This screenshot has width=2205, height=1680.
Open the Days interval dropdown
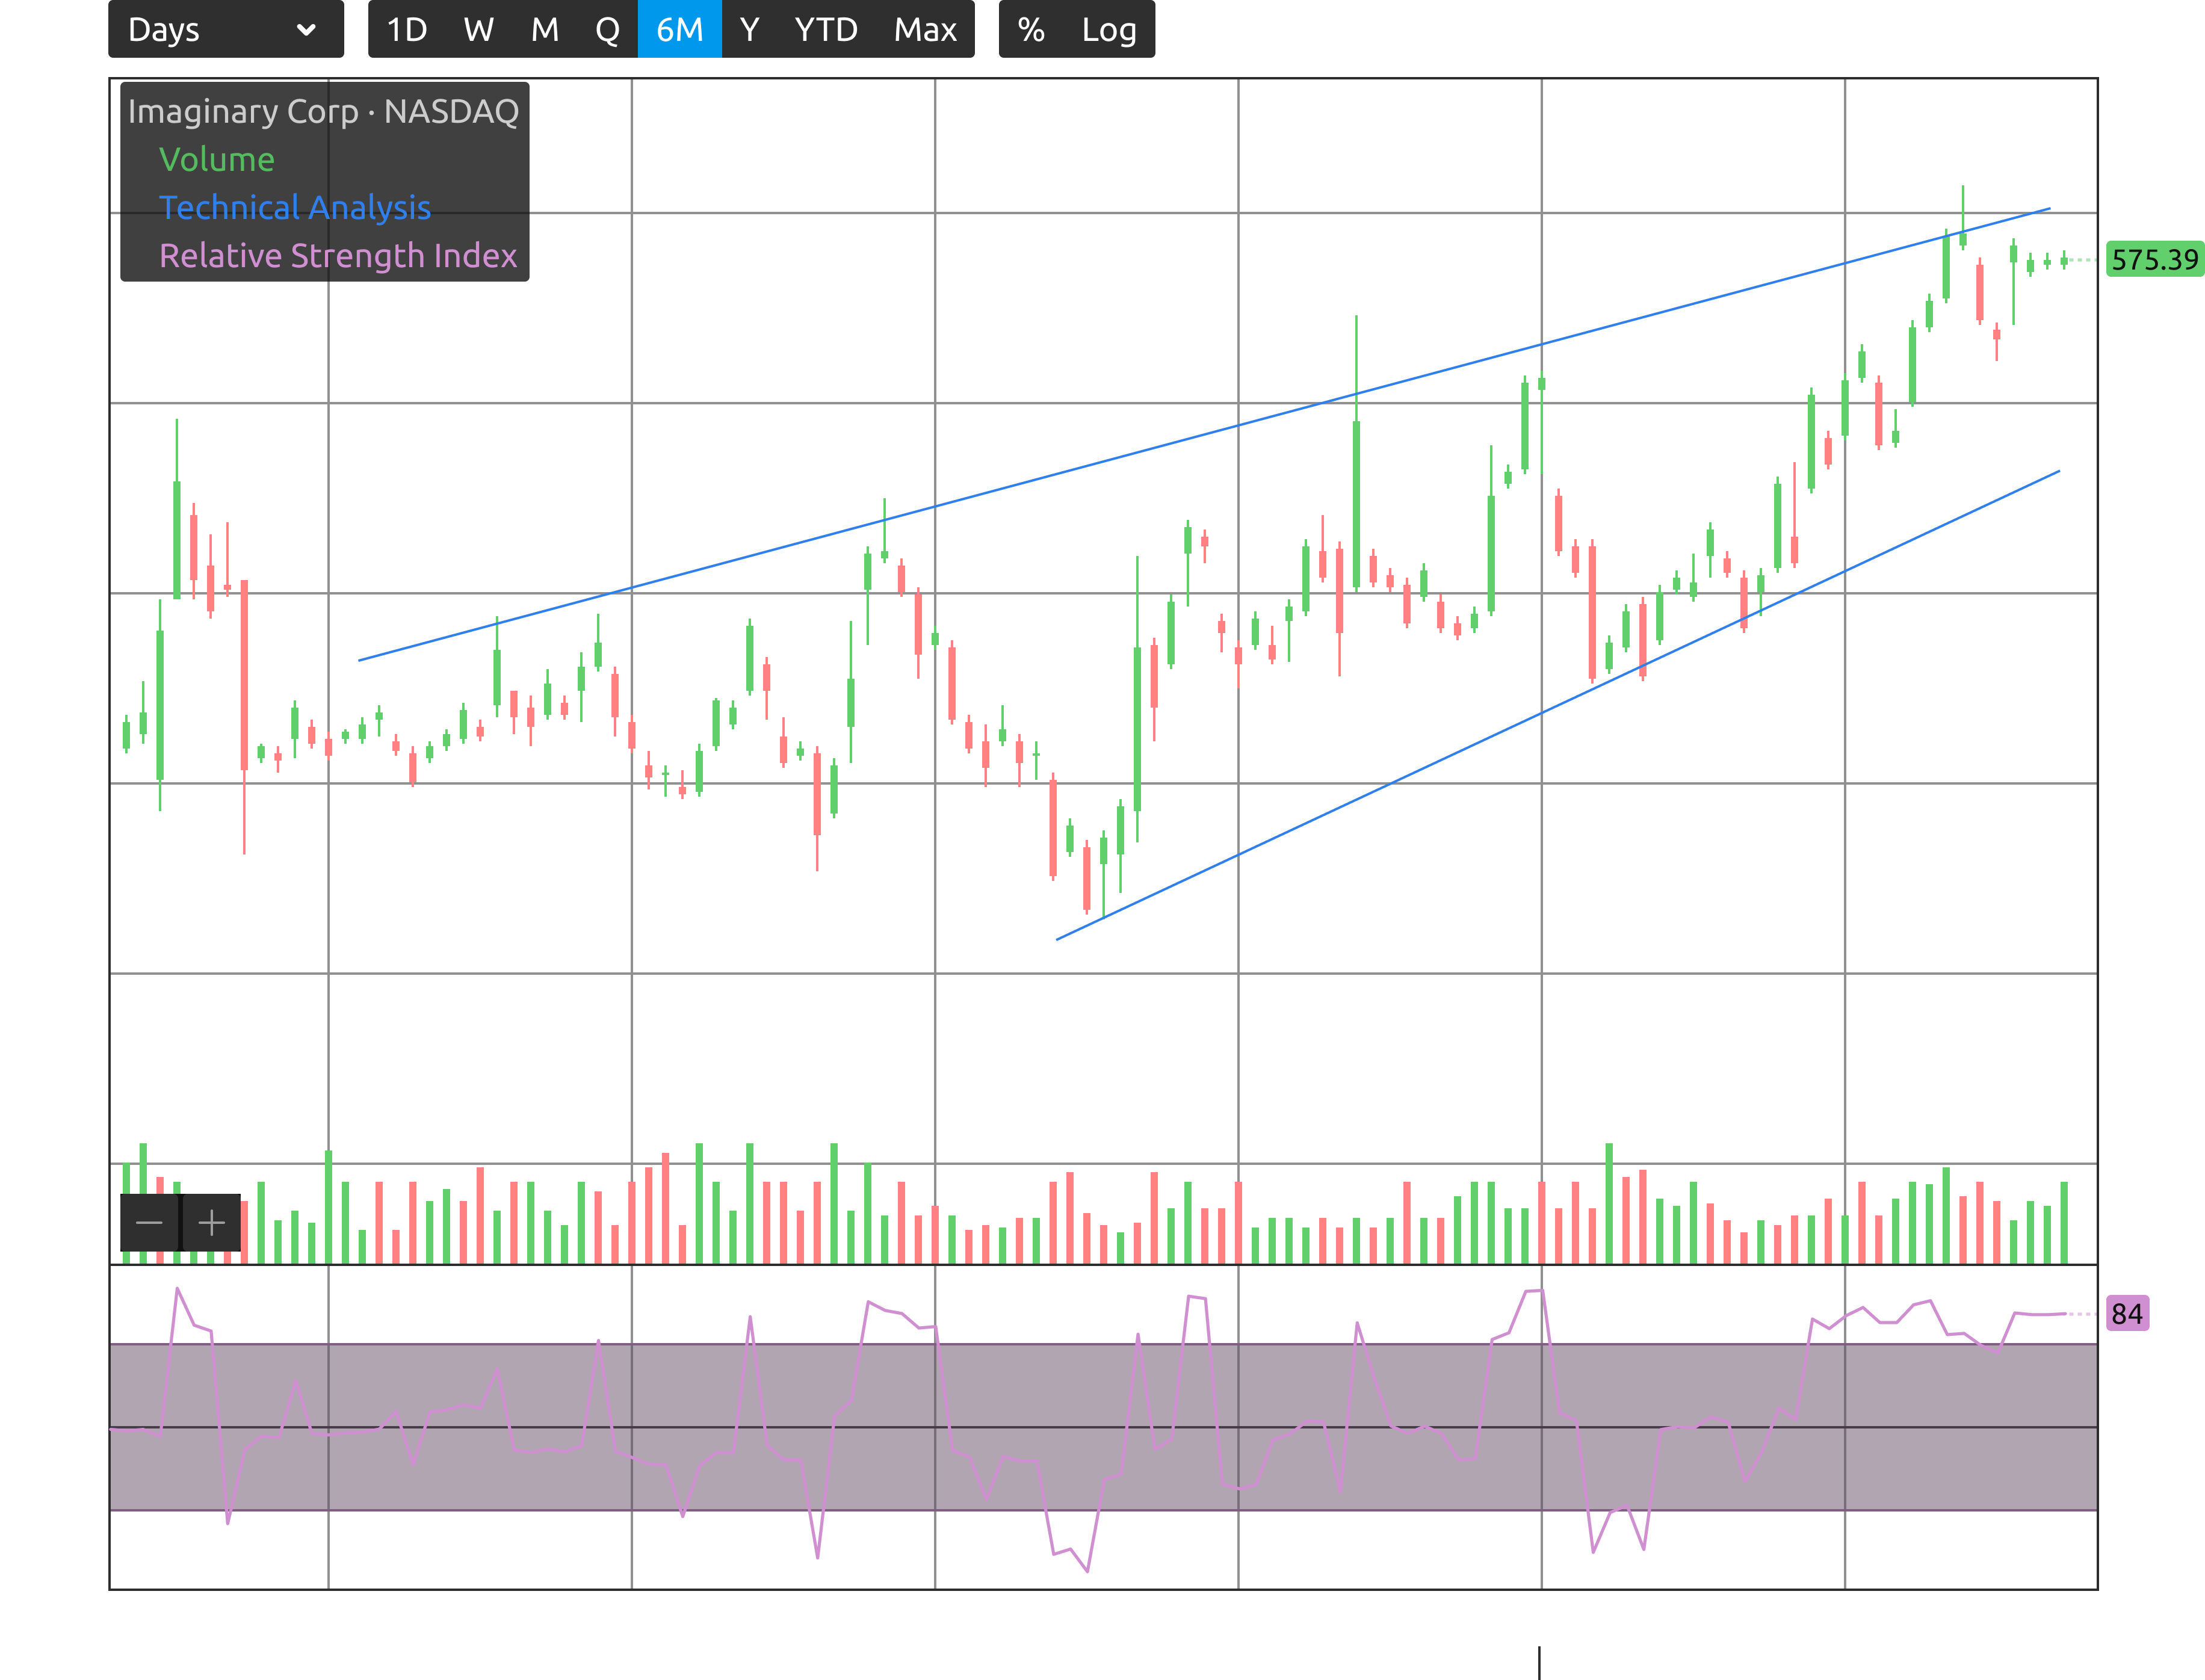(225, 30)
